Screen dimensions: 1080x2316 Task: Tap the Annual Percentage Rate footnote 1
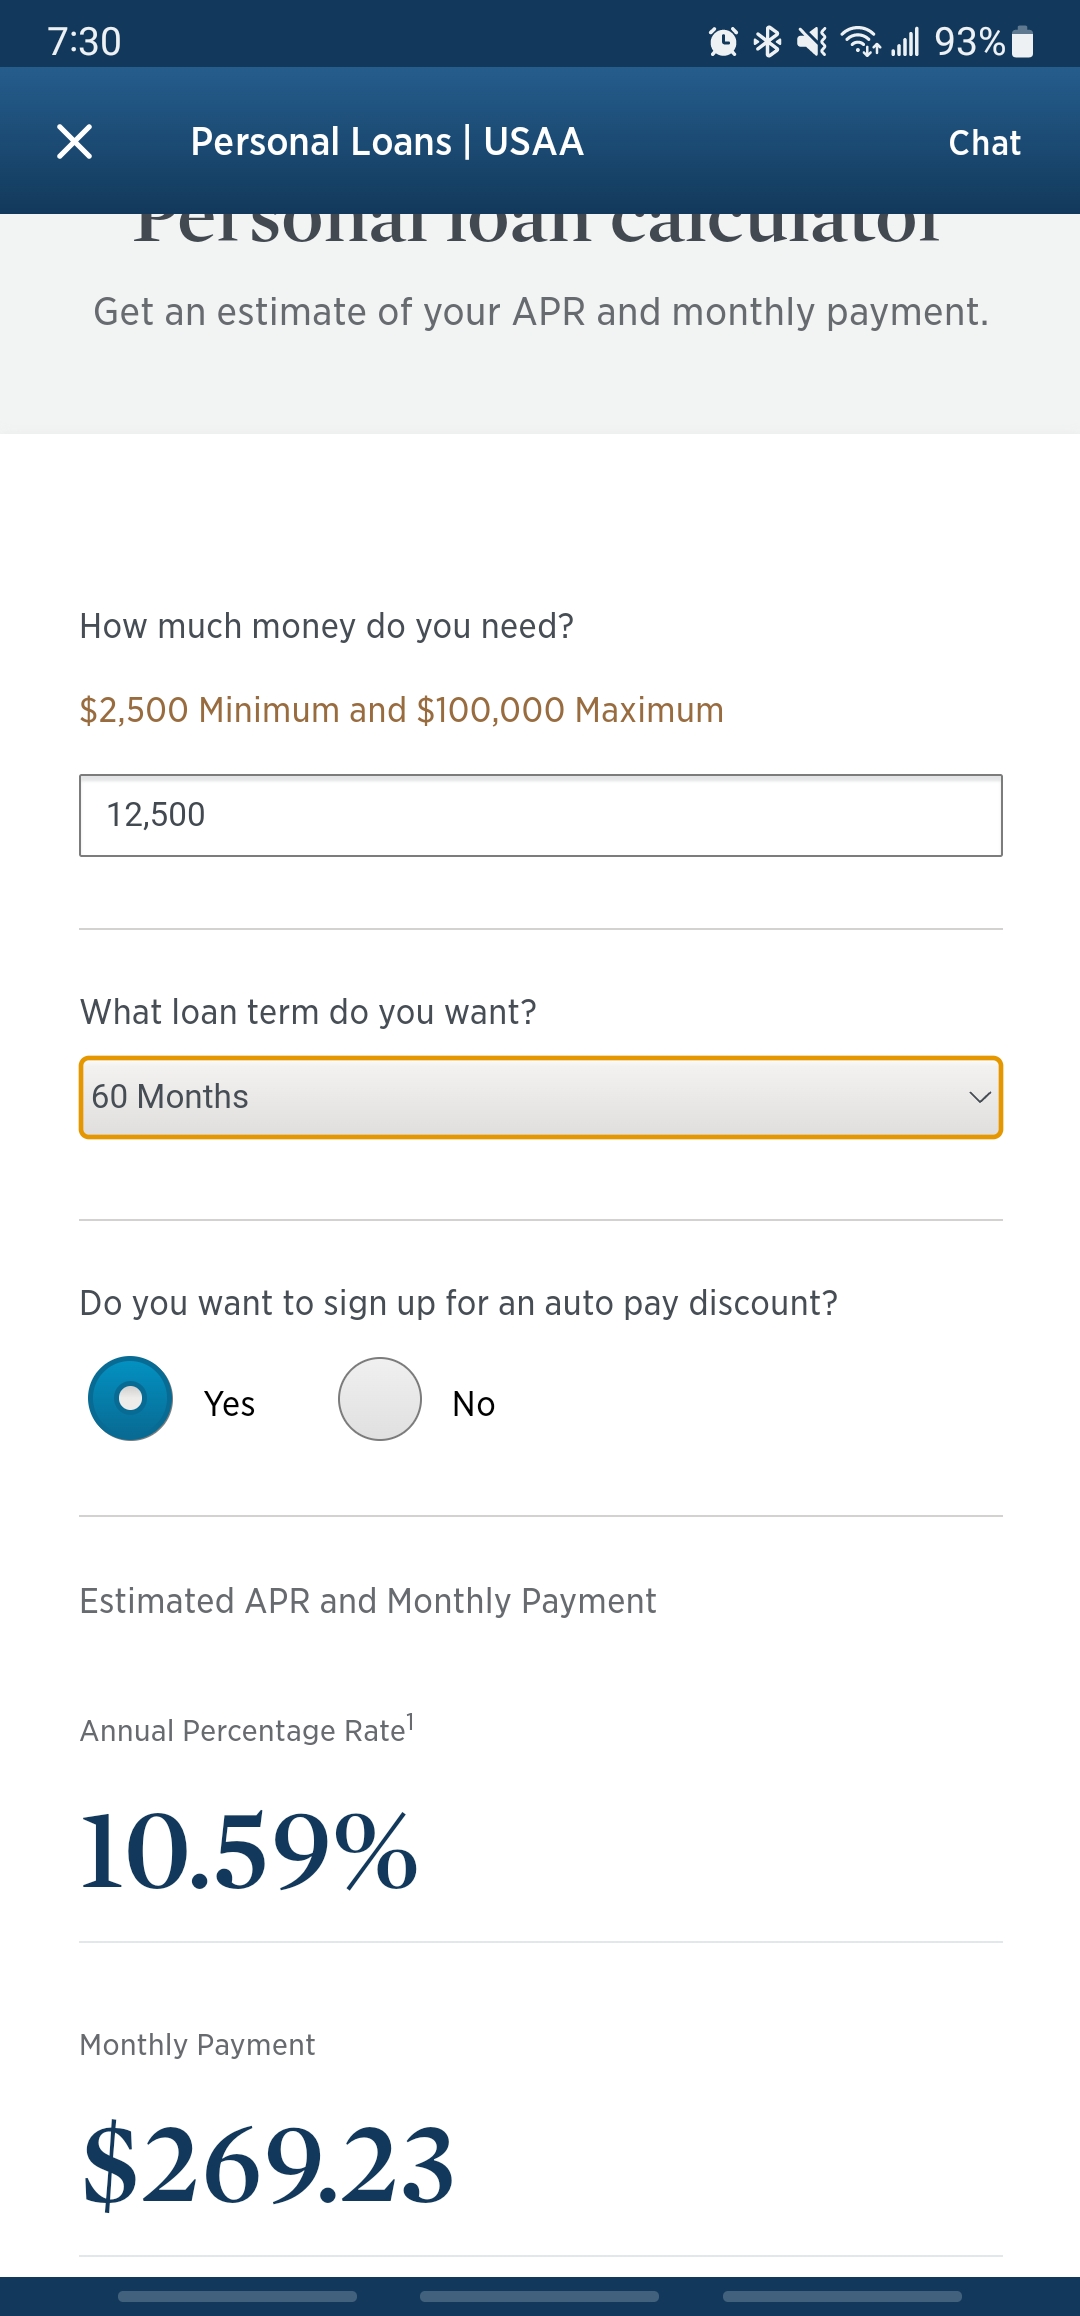410,1722
